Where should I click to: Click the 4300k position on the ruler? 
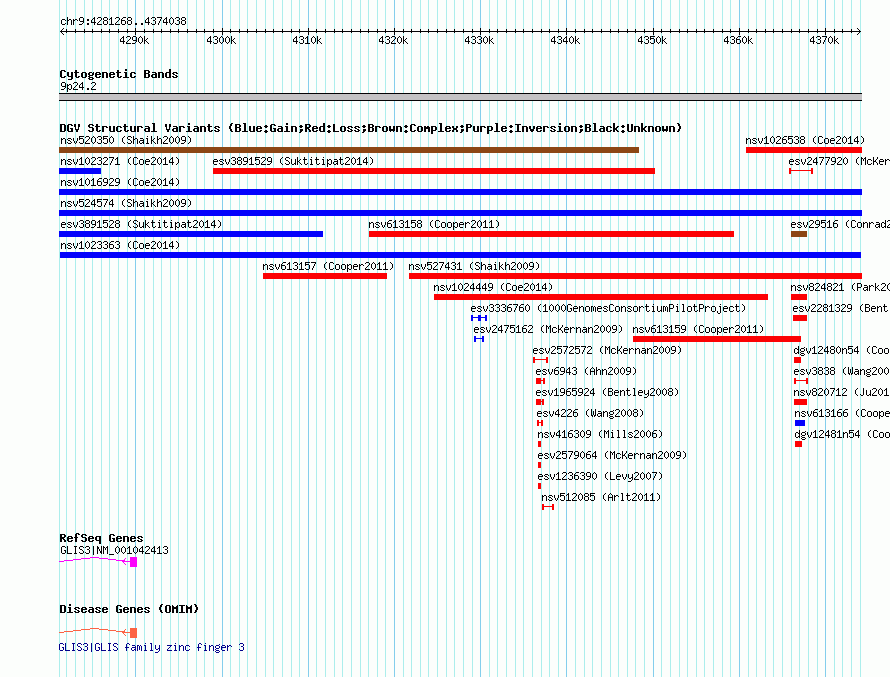[x=221, y=40]
